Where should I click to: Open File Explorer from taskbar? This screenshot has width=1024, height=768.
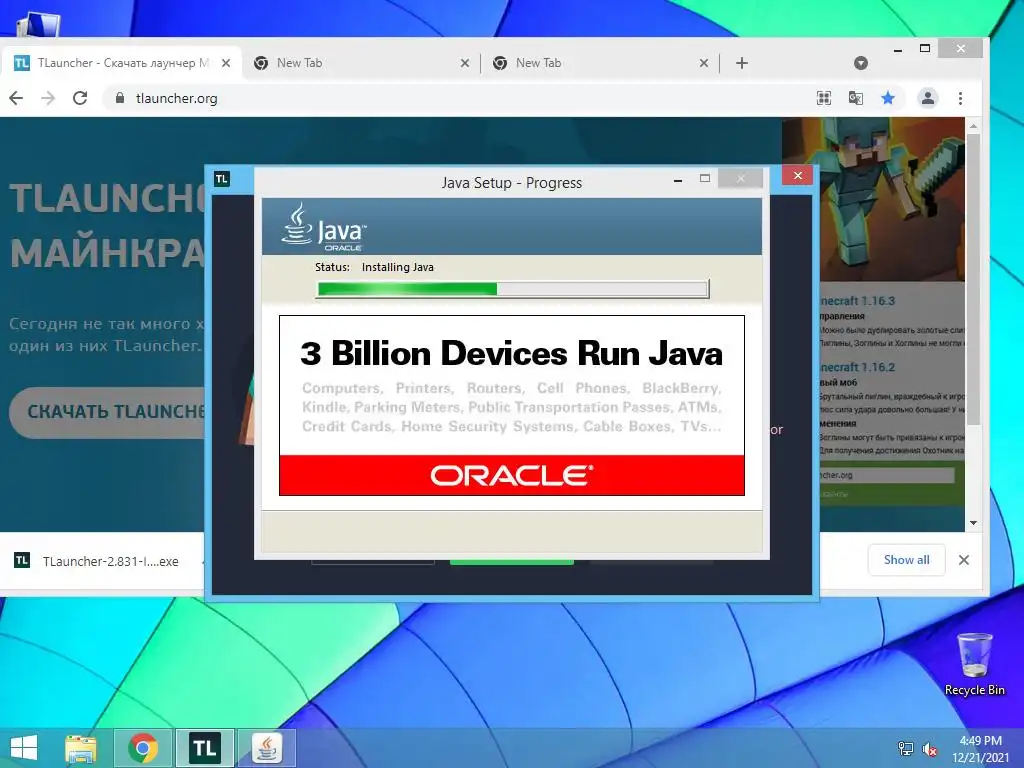pos(80,748)
